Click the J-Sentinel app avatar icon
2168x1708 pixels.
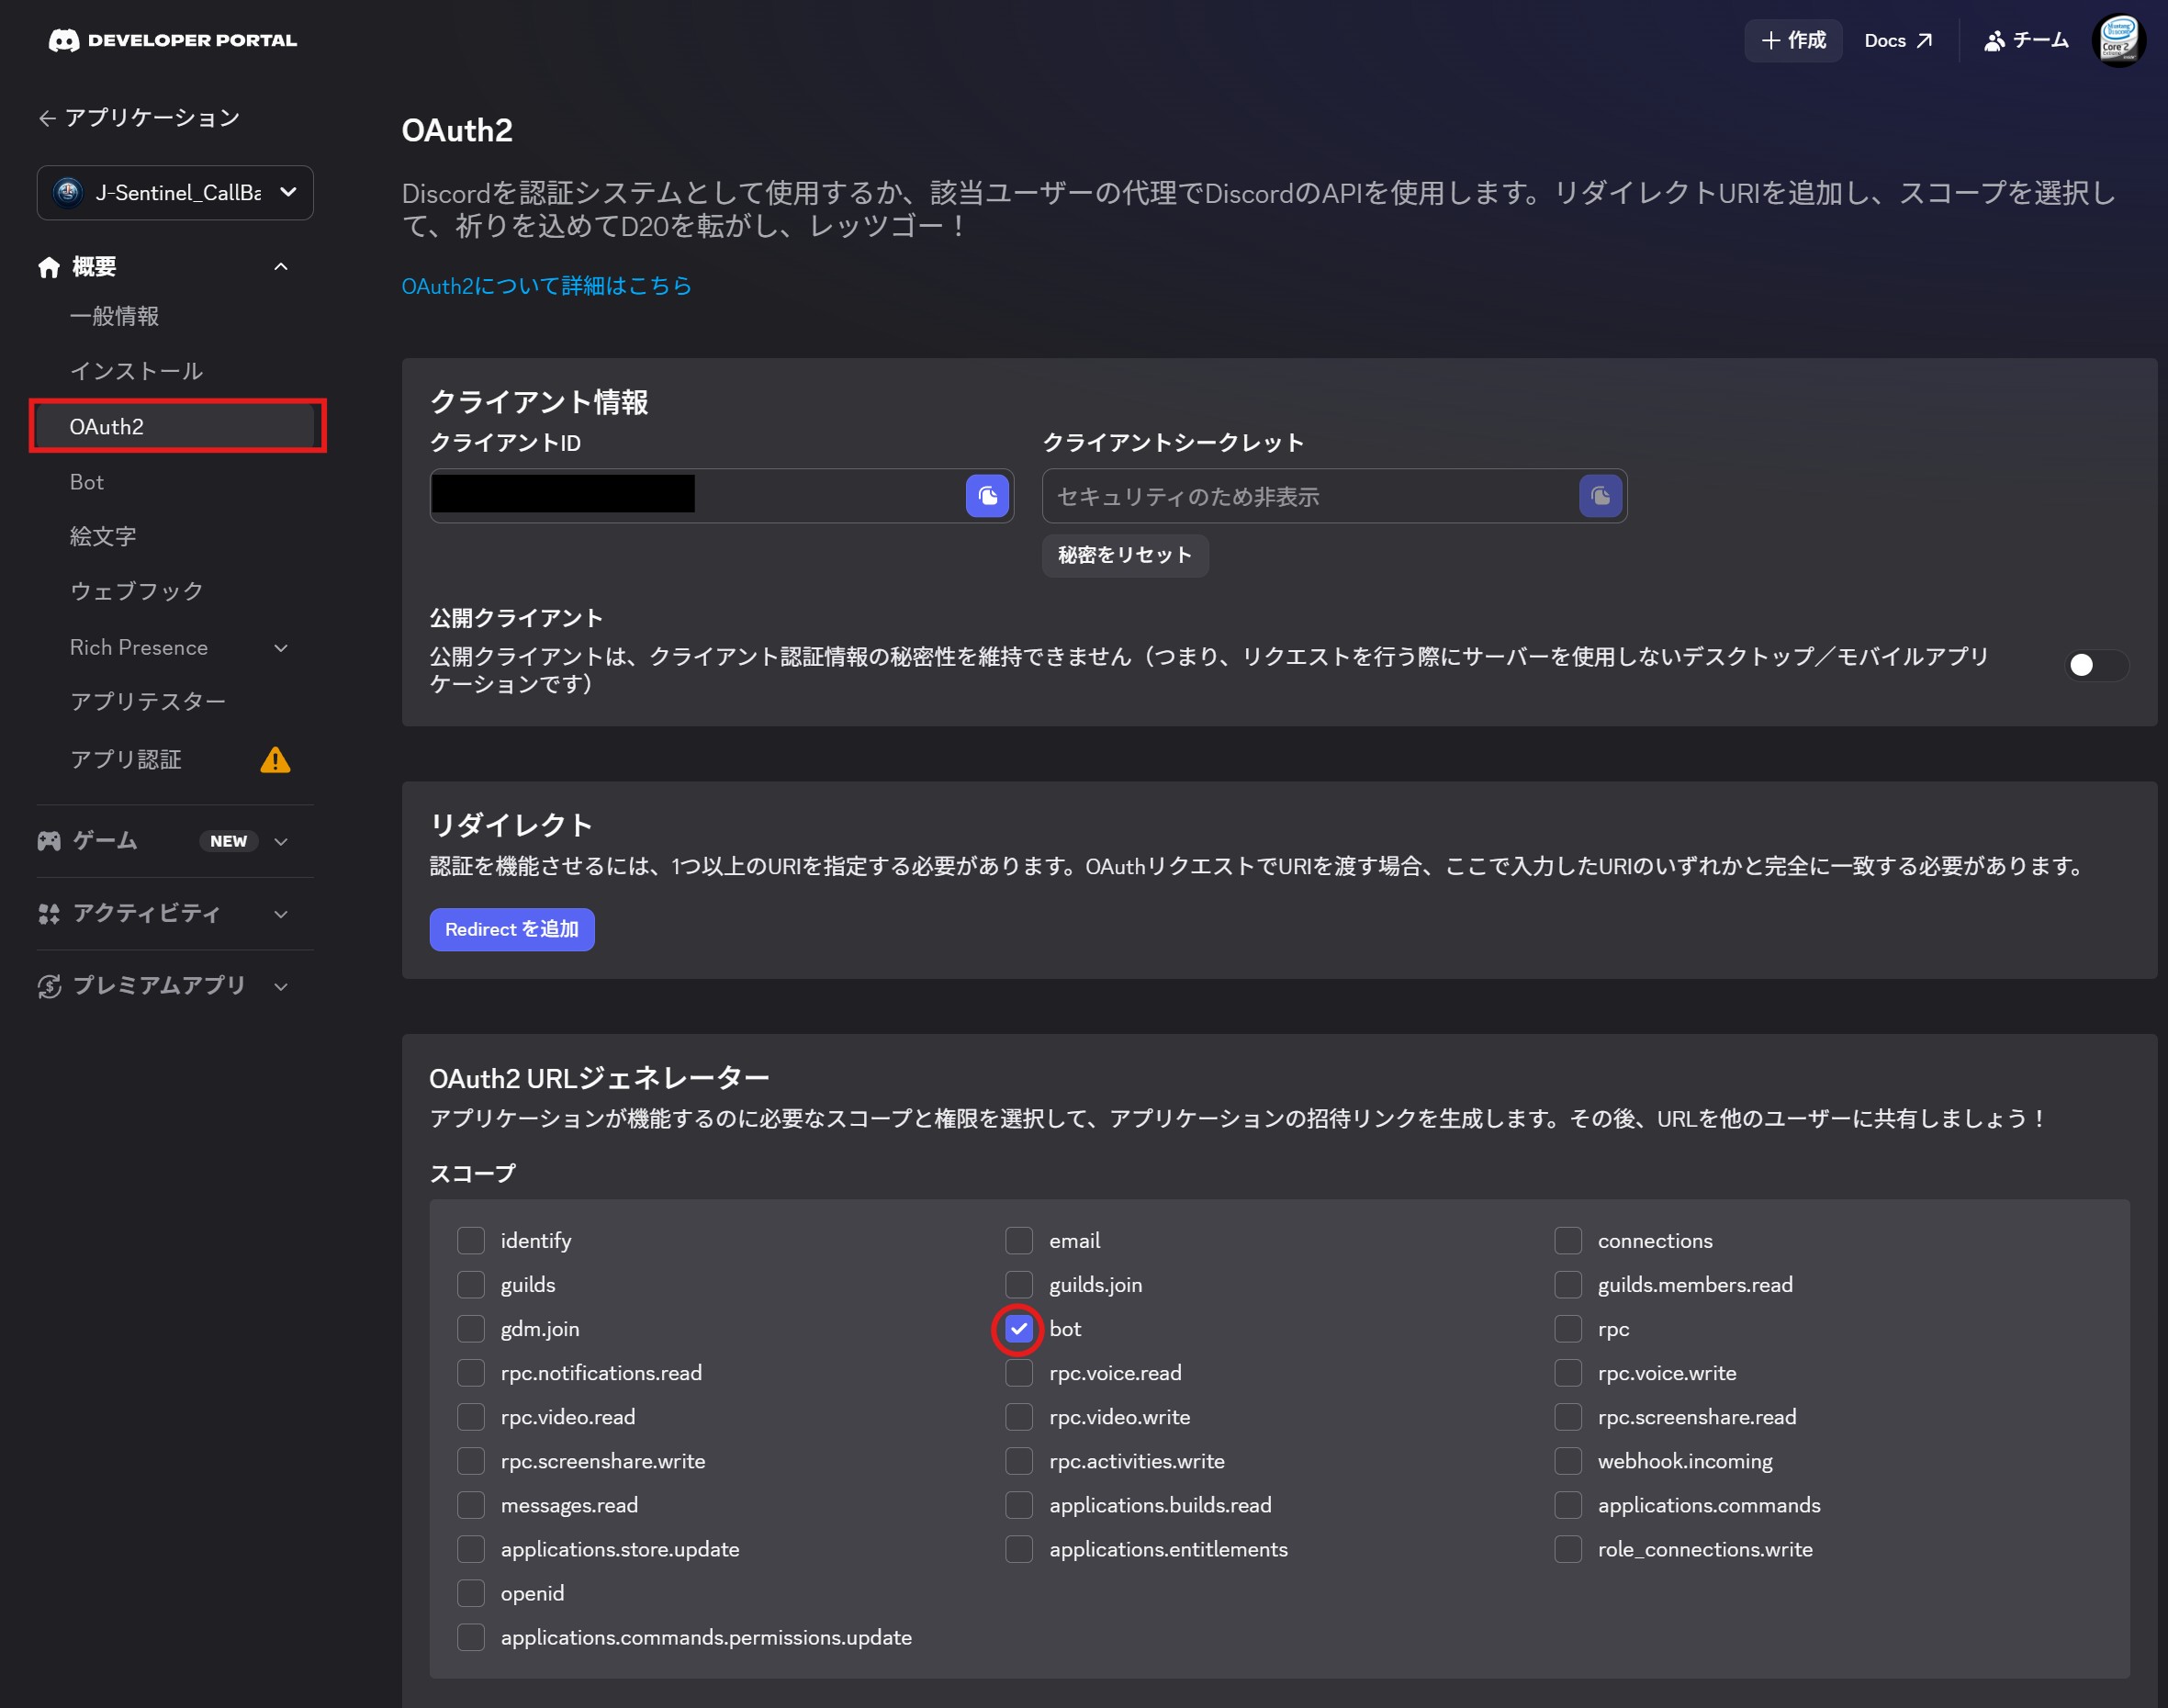[68, 192]
